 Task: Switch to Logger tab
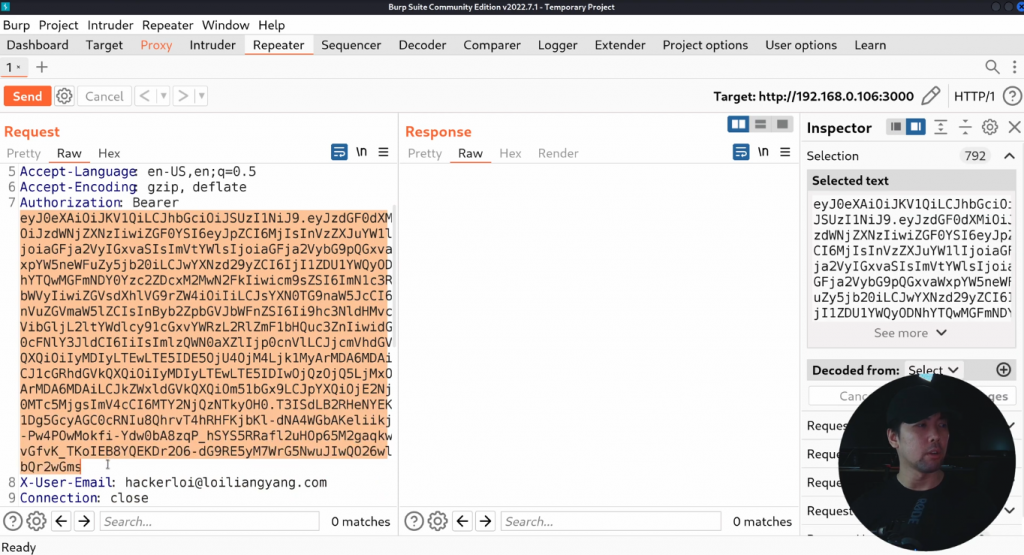point(557,45)
